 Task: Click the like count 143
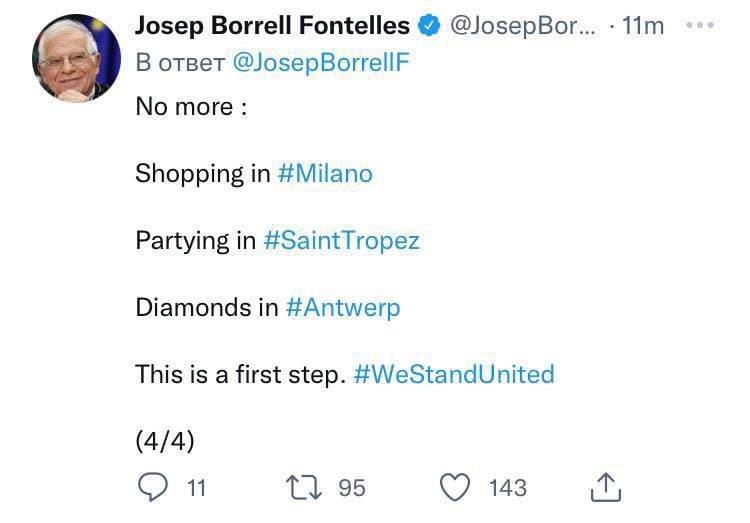click(507, 488)
